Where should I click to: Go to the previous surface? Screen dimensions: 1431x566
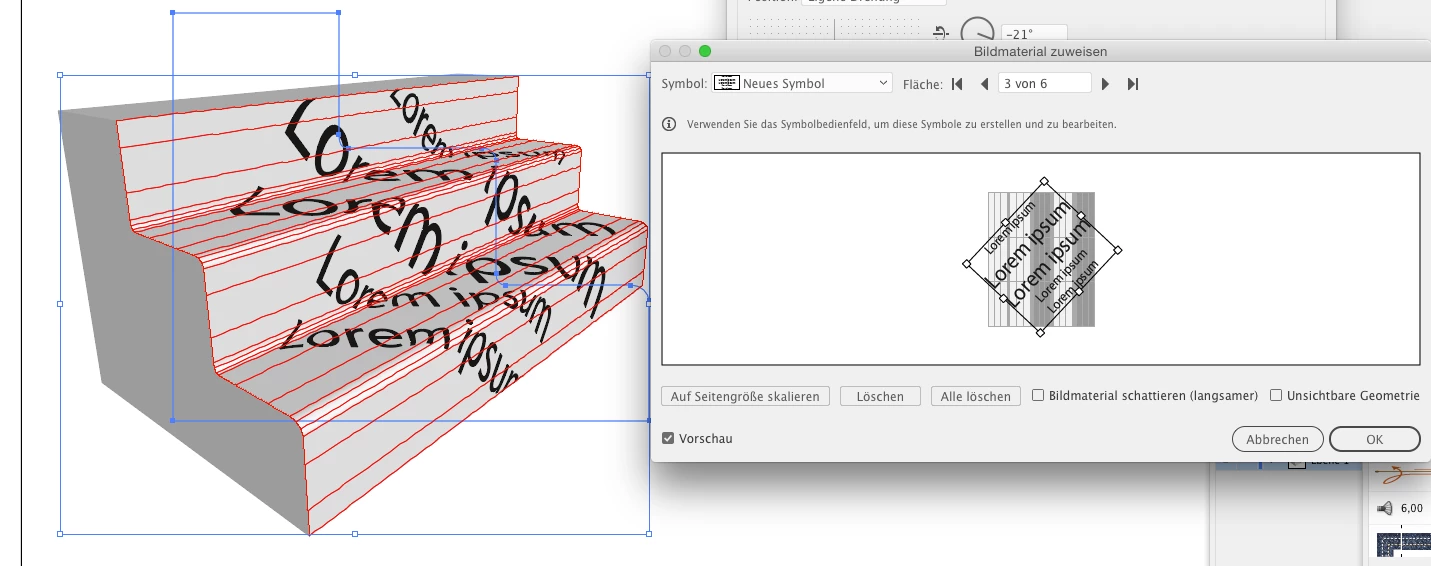(984, 84)
